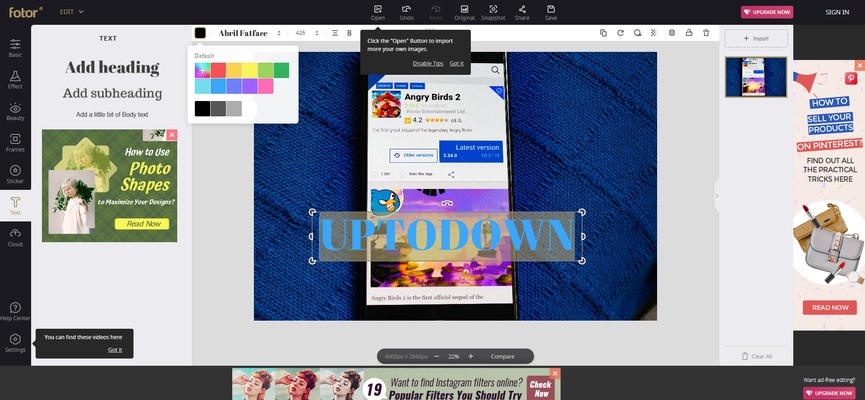Viewport: 865px width, 400px height.
Task: Open the Effect panel
Action: 15,79
